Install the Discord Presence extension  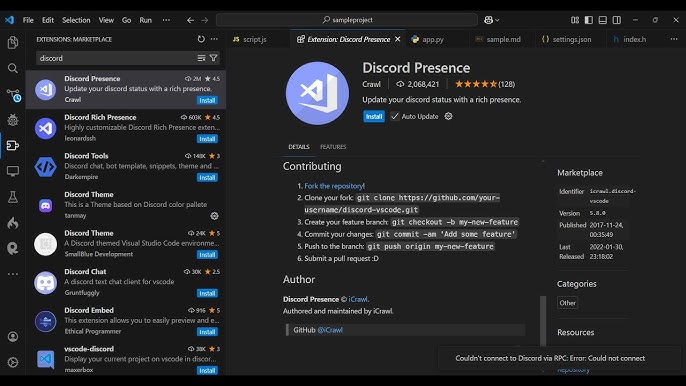374,116
